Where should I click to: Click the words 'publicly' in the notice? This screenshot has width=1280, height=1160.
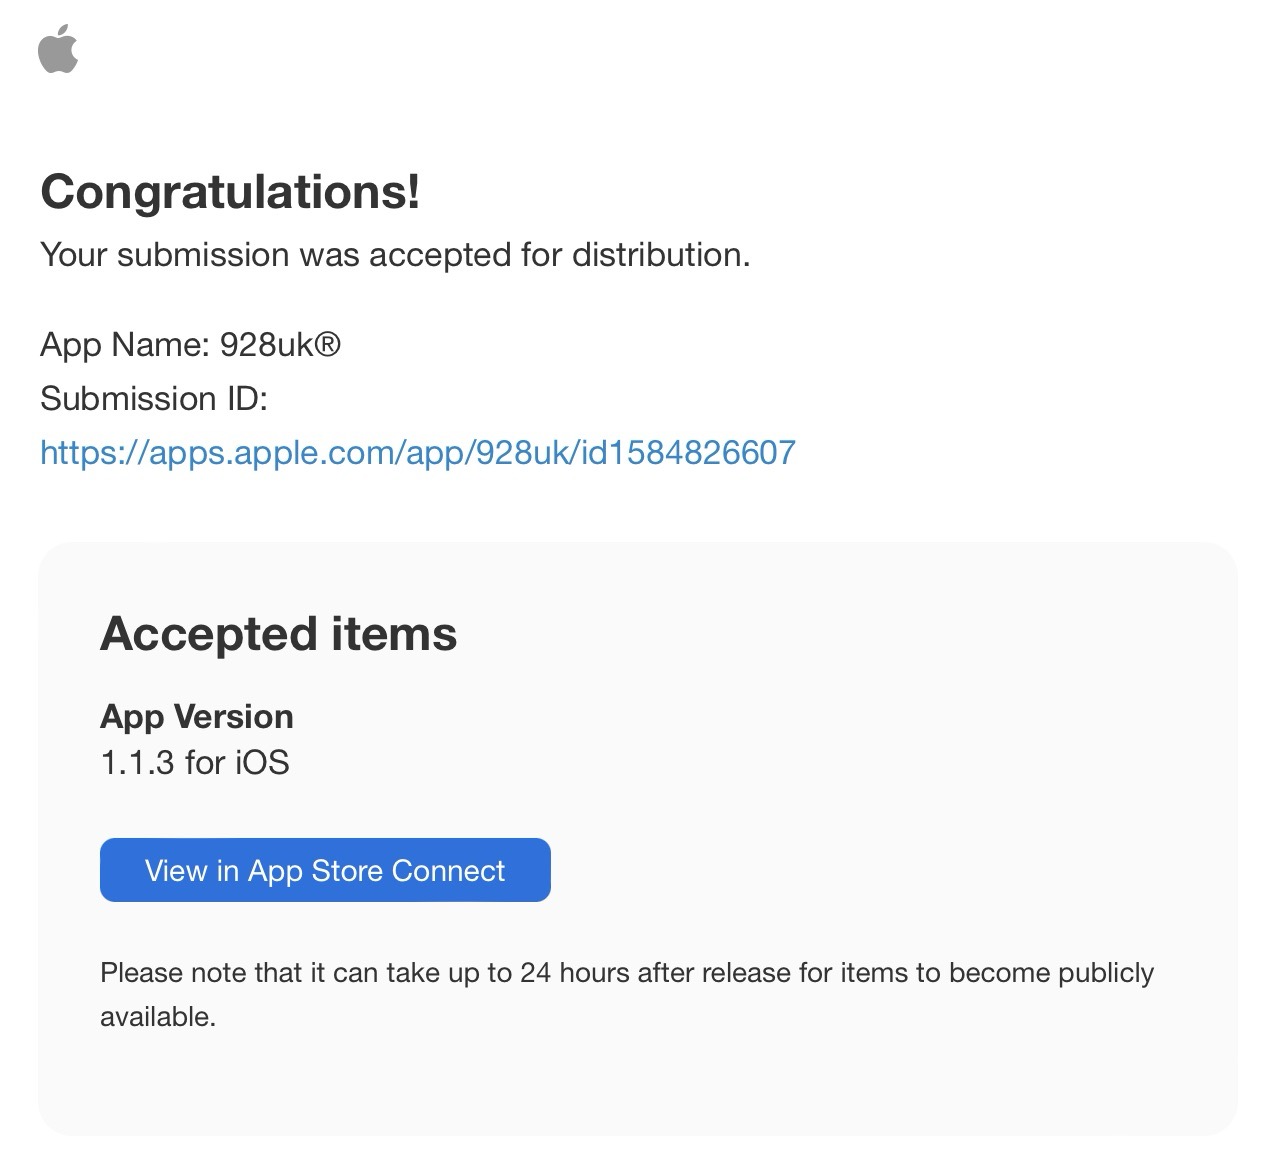point(1106,973)
